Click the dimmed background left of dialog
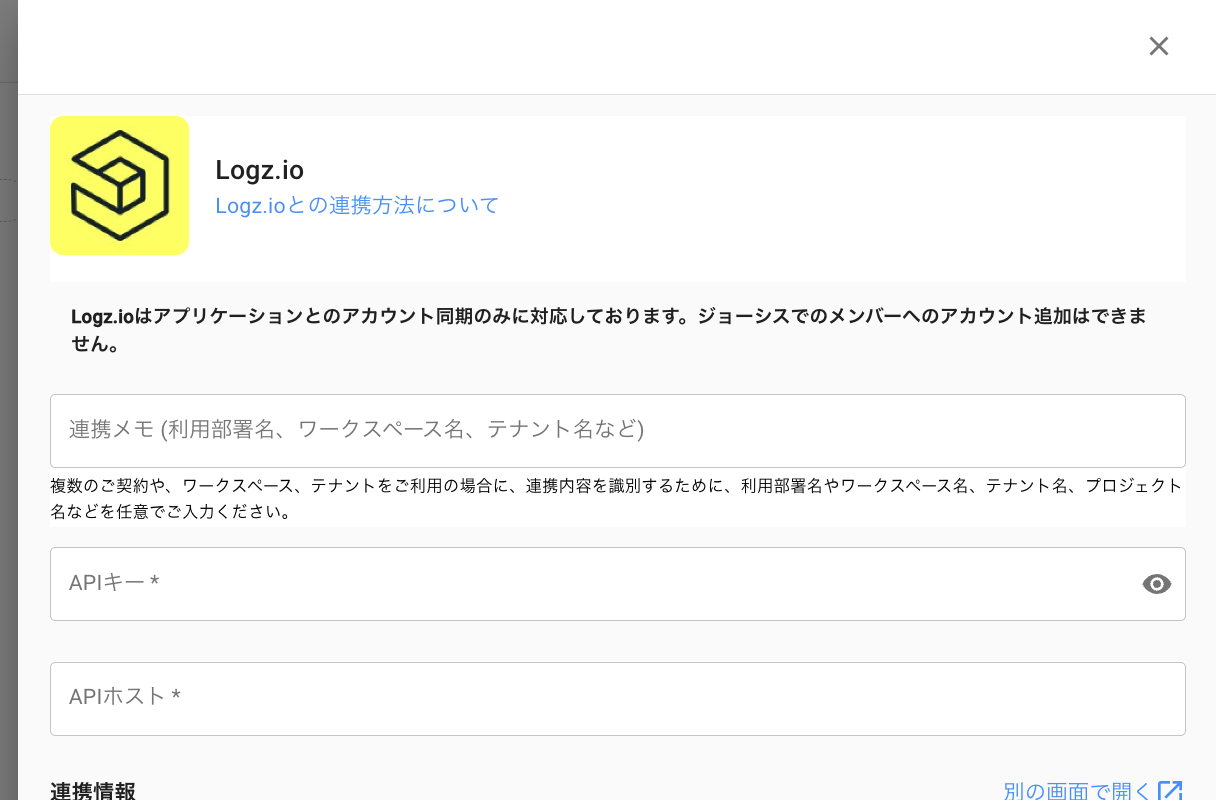 click(8, 400)
